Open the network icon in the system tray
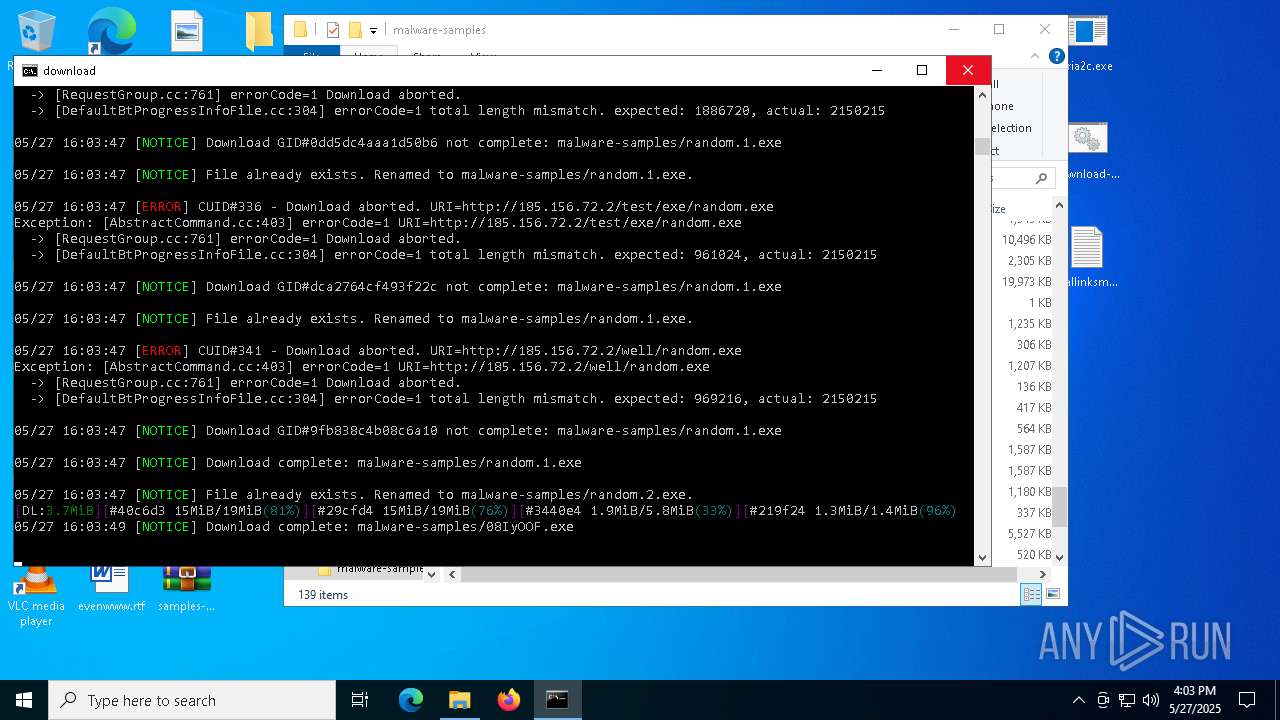 pyautogui.click(x=1127, y=700)
